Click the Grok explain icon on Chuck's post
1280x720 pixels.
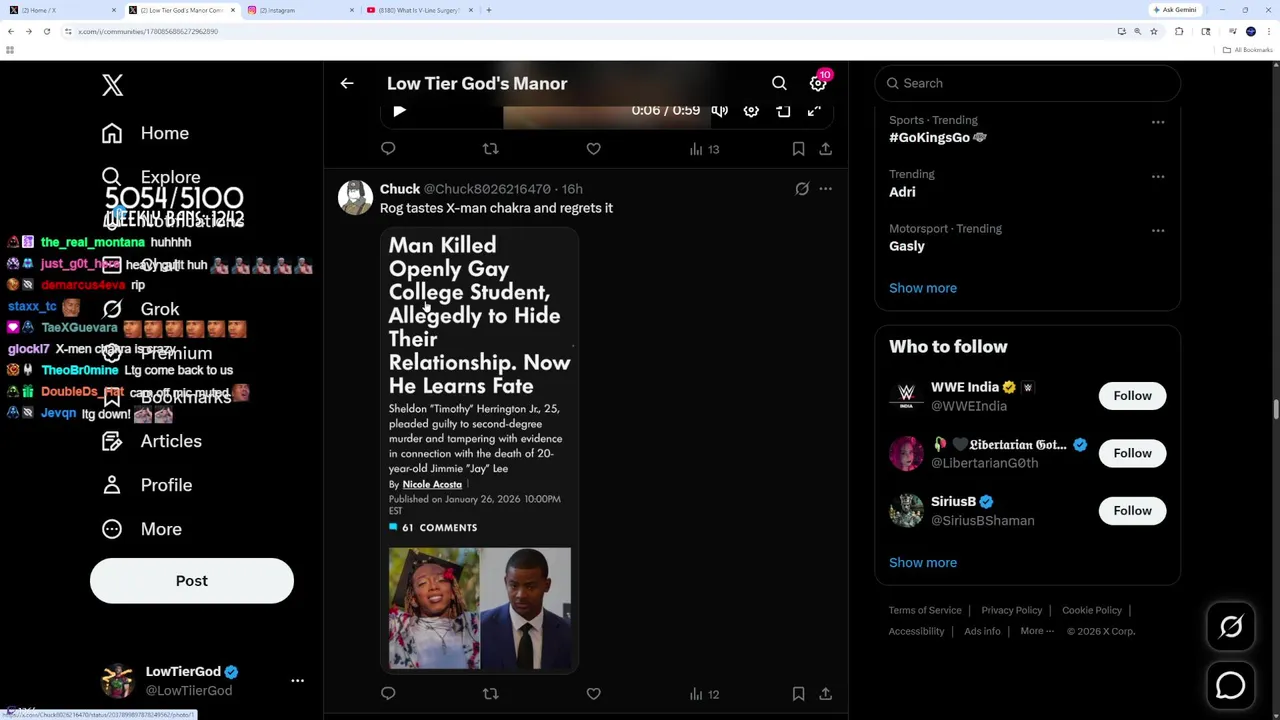[802, 189]
